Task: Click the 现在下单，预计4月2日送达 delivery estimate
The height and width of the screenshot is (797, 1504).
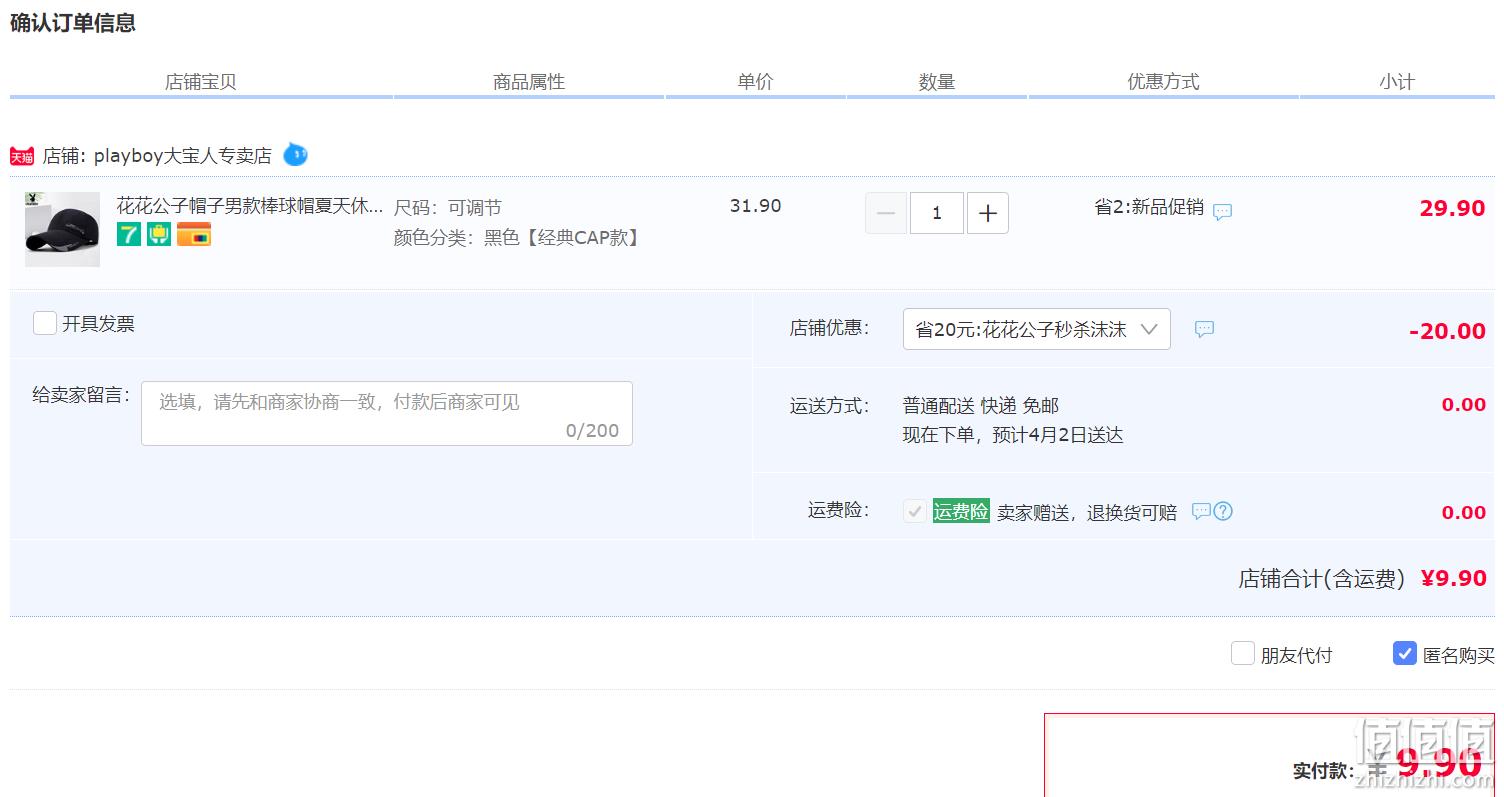Action: point(1013,435)
